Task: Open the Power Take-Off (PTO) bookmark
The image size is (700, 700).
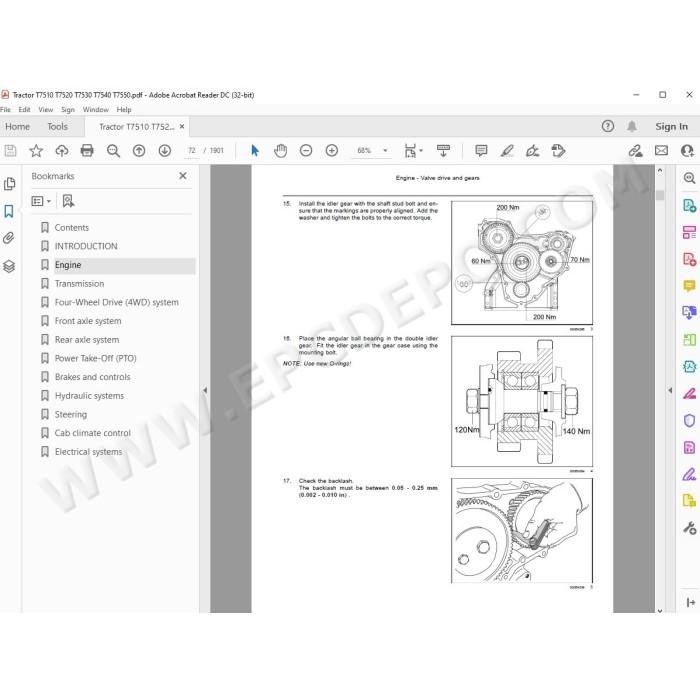Action: click(96, 358)
